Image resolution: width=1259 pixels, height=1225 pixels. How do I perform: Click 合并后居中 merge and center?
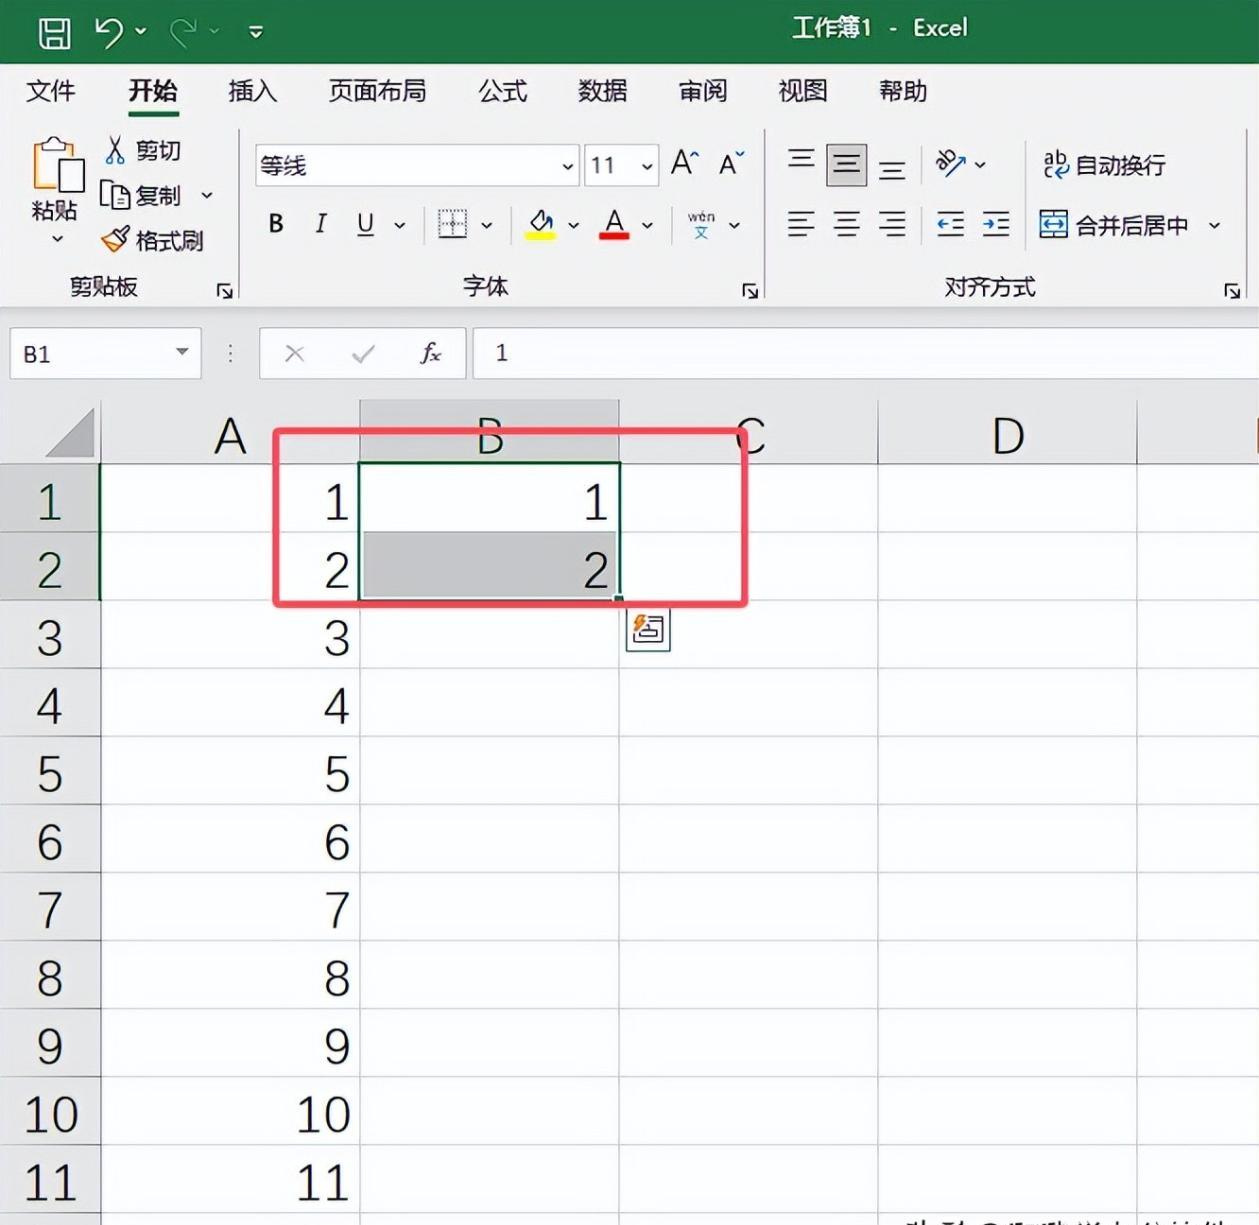(x=1114, y=225)
